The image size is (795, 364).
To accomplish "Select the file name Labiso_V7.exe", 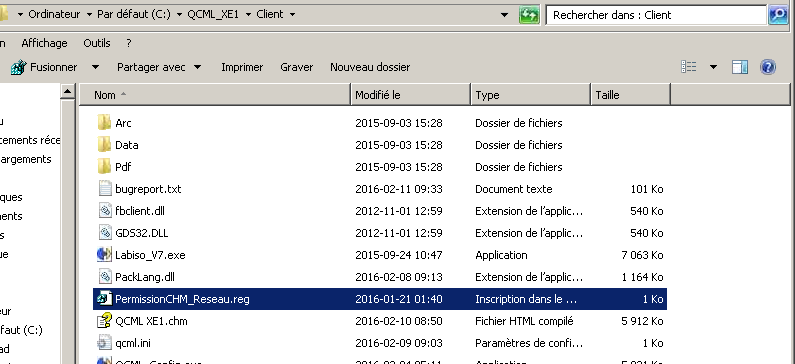I will 150,255.
